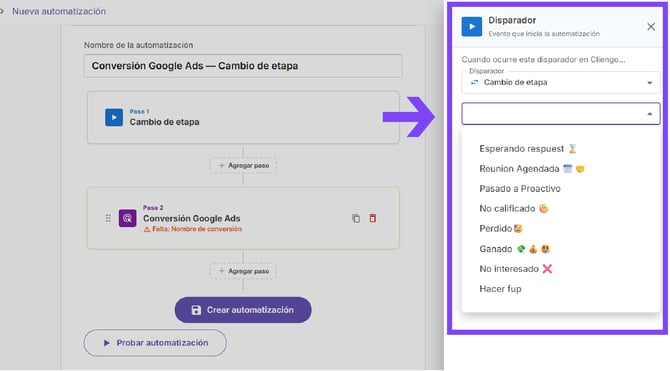Click the swap icon beside 'Cambio de etapa' dropdown

coord(474,82)
